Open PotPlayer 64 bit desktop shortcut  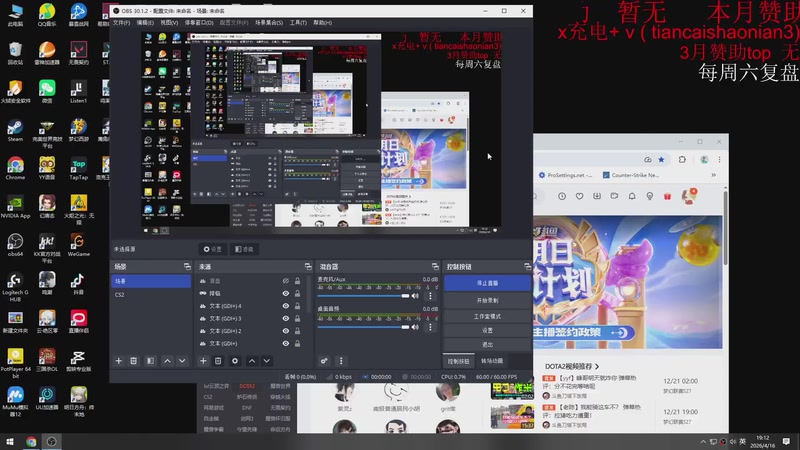point(15,363)
